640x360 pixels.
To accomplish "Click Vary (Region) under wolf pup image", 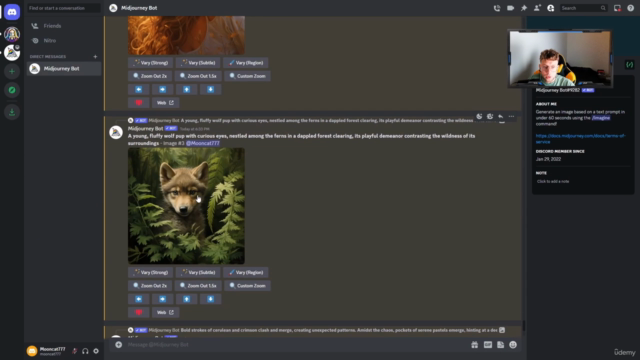I will tap(246, 272).
